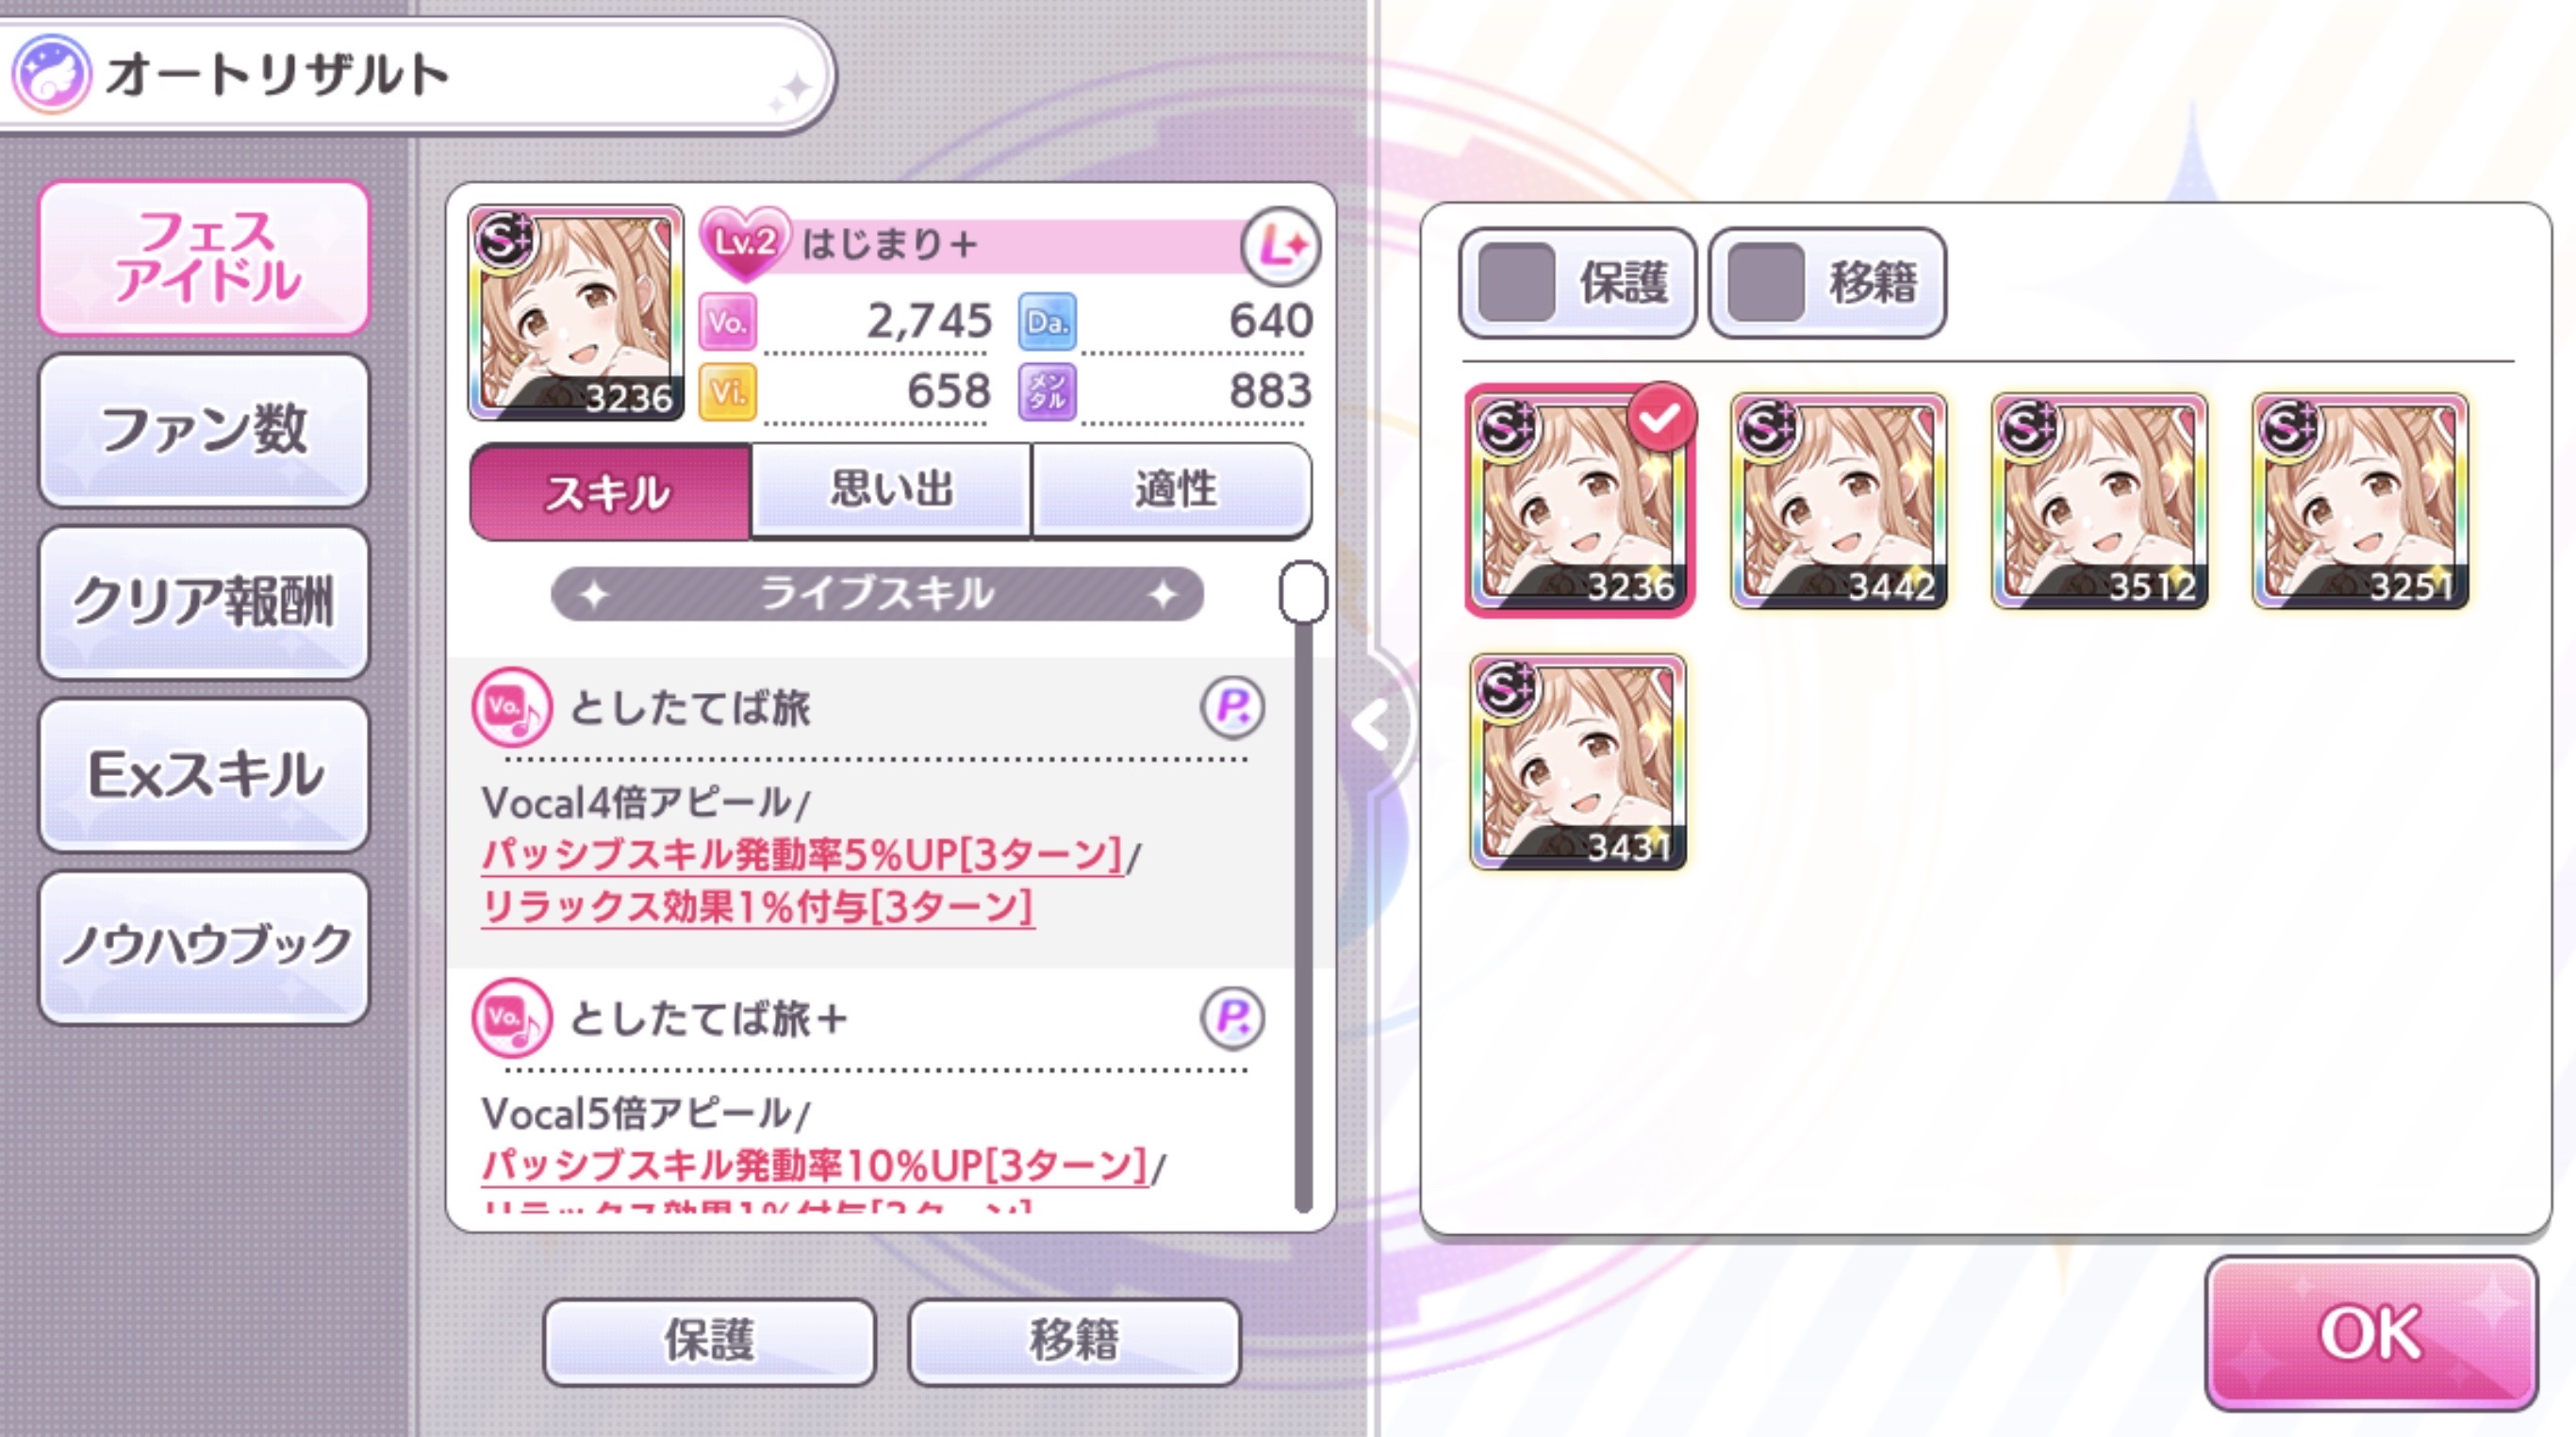Click the bottom 移籍 button
Viewport: 2576px width, 1437px height.
pyautogui.click(x=1074, y=1341)
